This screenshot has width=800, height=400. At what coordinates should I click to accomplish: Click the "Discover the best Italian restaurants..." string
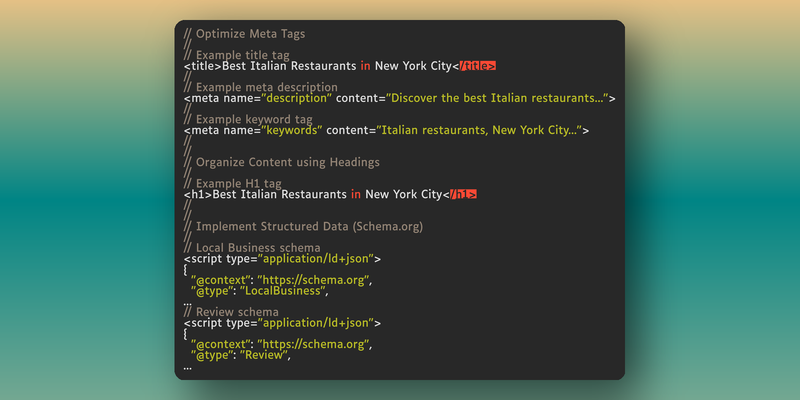click(x=495, y=98)
